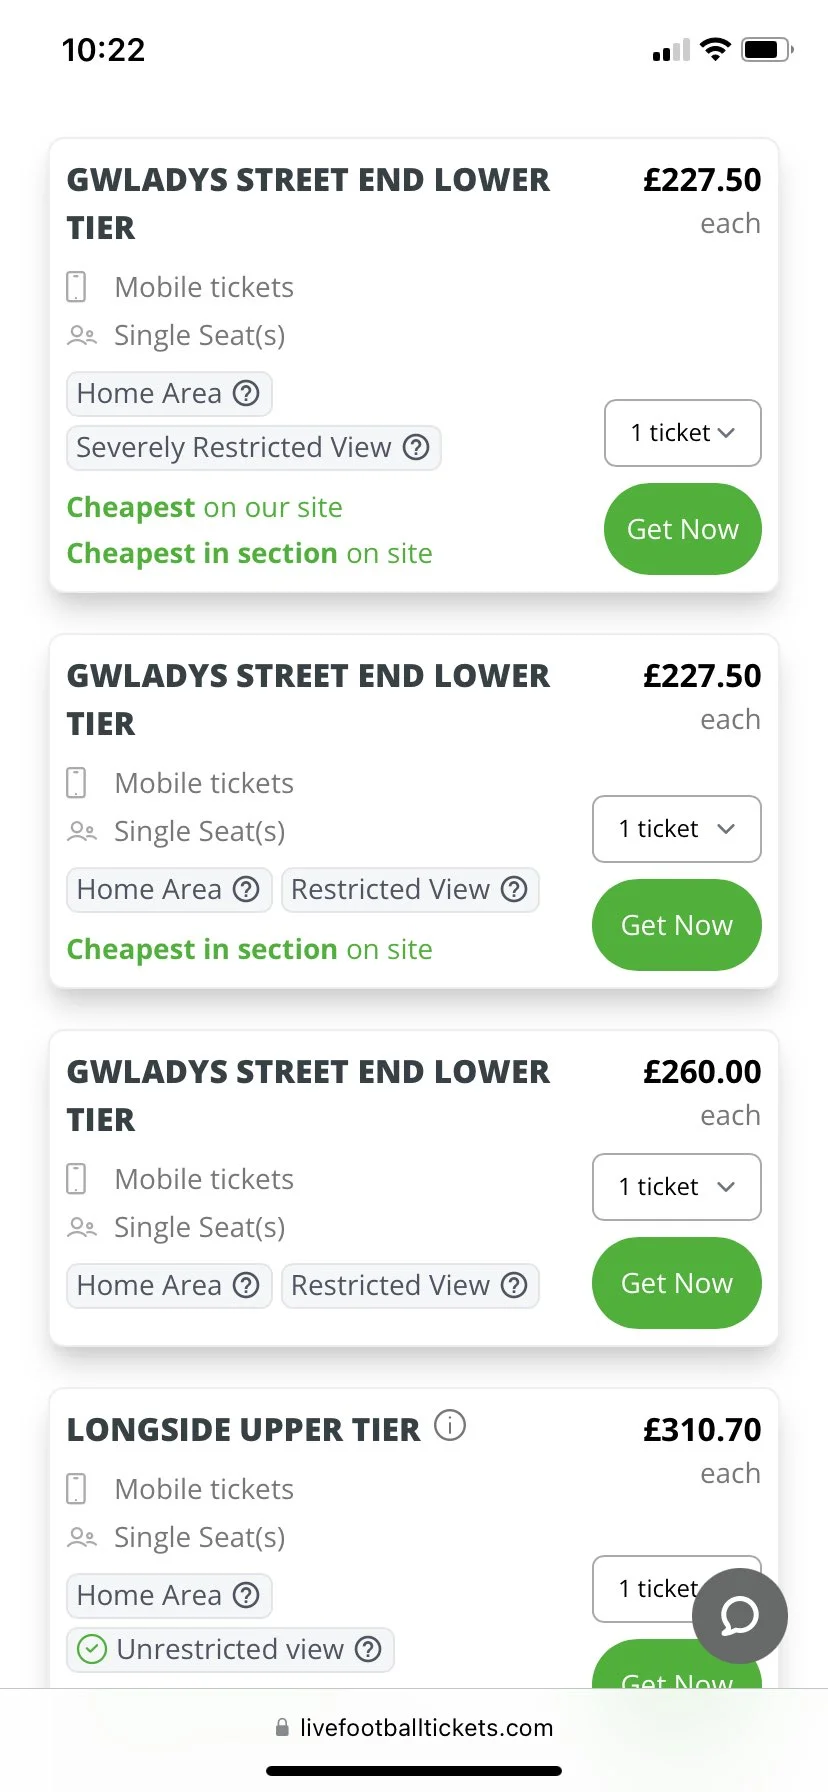This screenshot has height=1792, width=828.
Task: Tap help icon on Unrestricted view tag
Action: click(x=369, y=1649)
